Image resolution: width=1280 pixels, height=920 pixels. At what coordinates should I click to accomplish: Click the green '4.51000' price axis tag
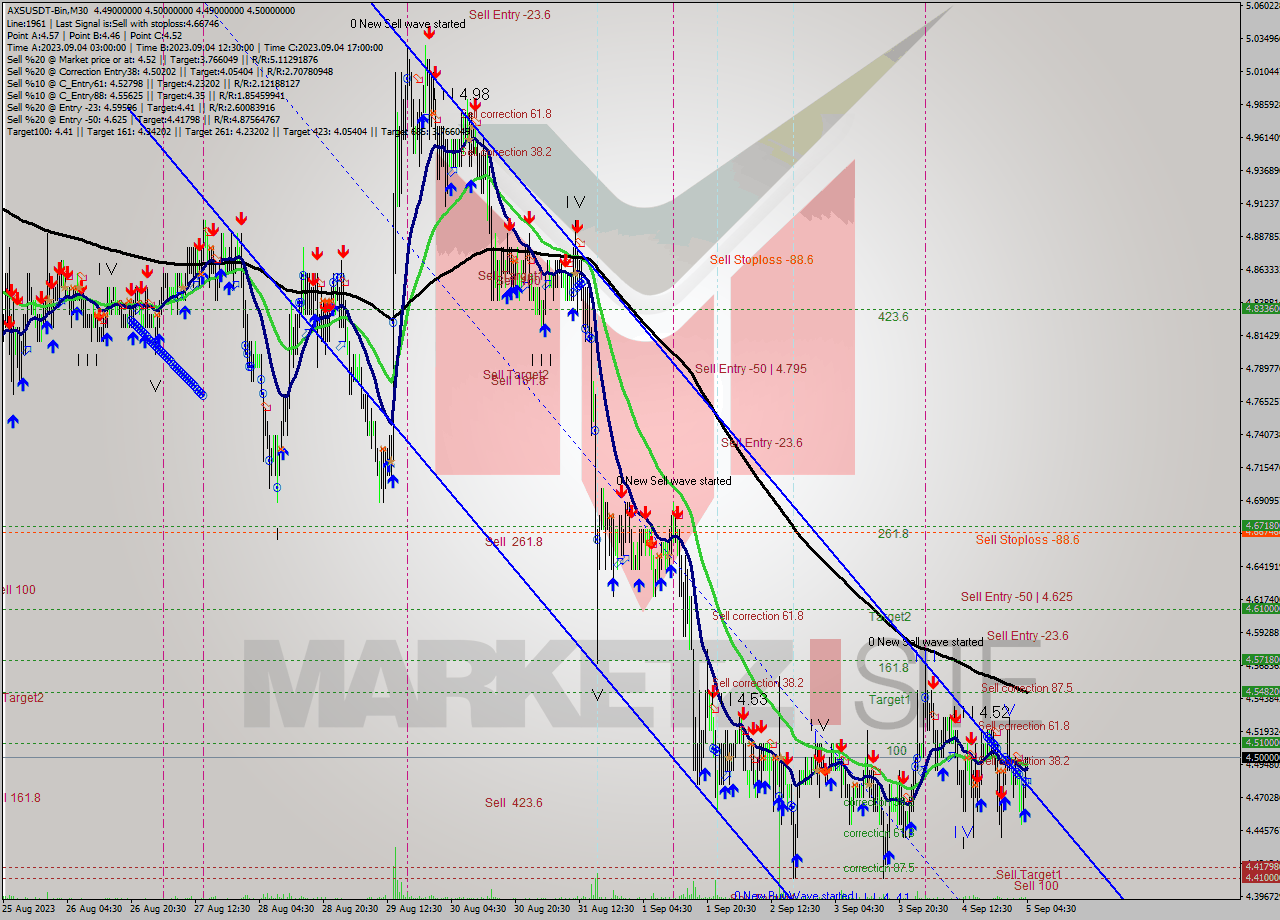tap(1261, 743)
